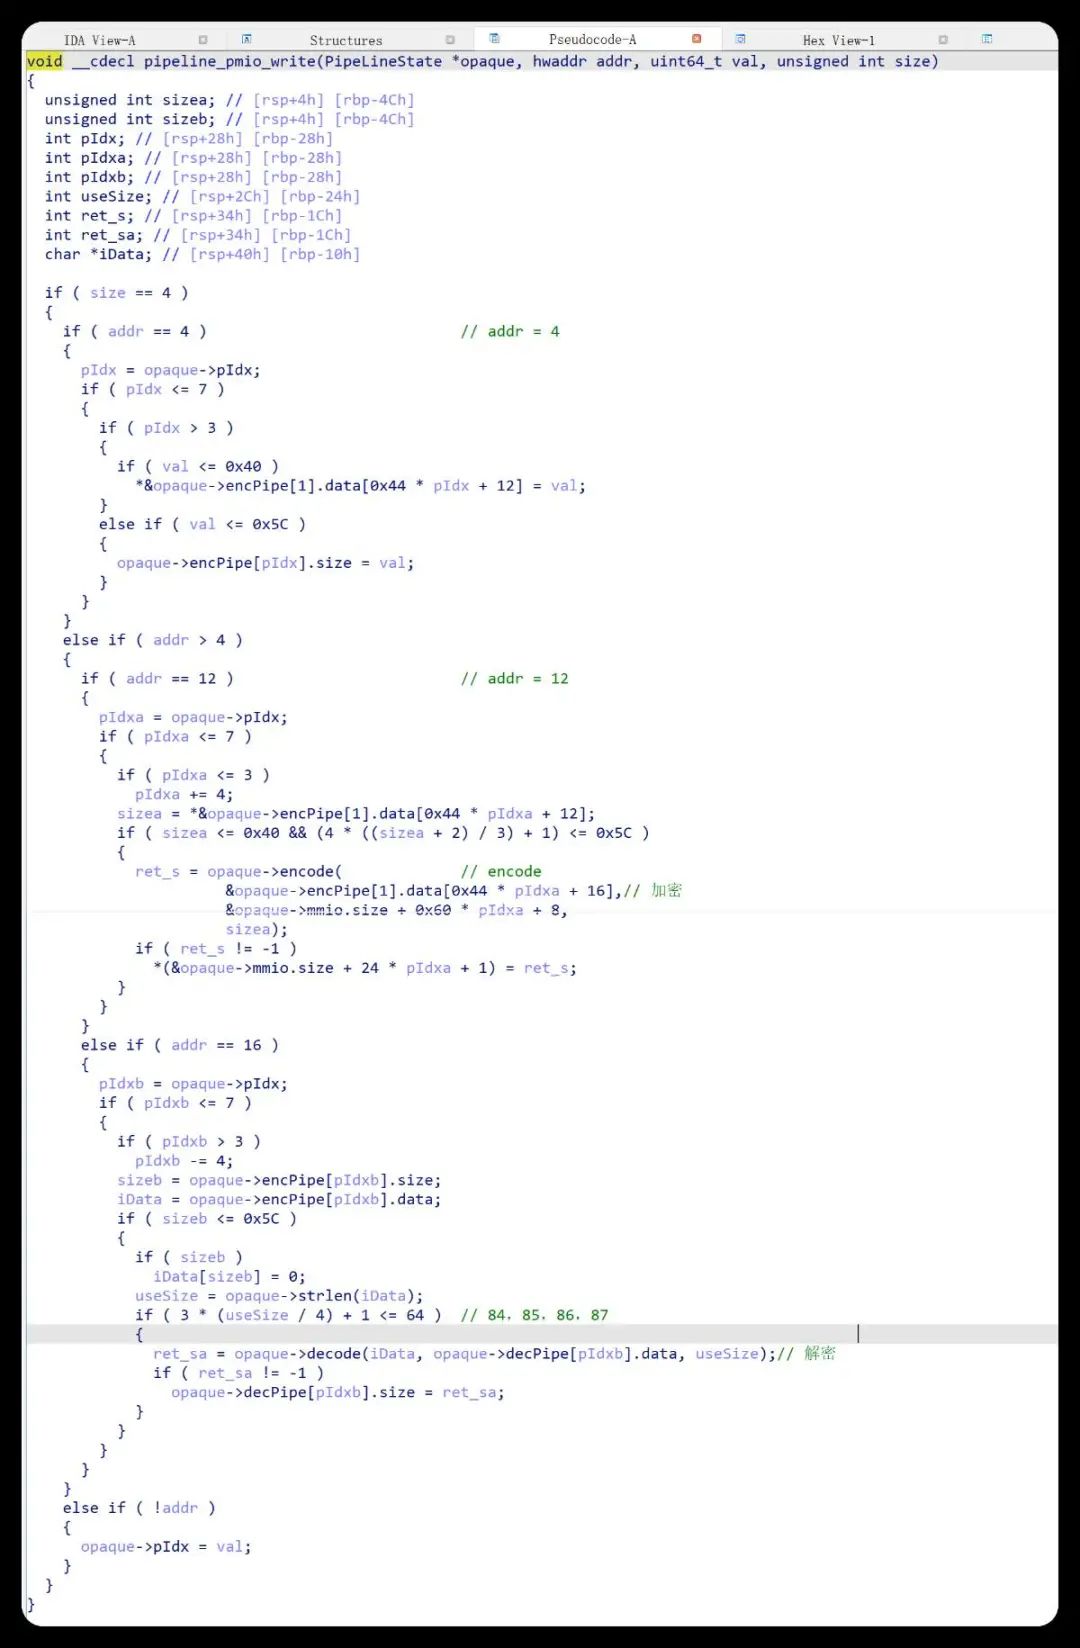The image size is (1080, 1648).
Task: Click the 'else if ( !addr )' line
Action: [139, 1508]
